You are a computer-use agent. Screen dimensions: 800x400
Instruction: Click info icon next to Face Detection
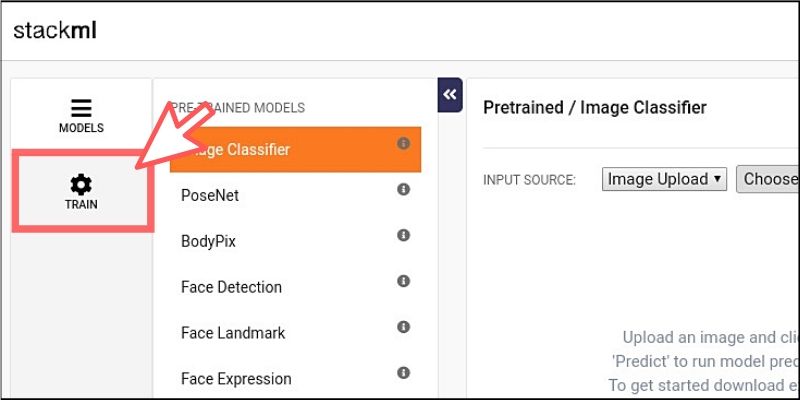pyautogui.click(x=404, y=281)
